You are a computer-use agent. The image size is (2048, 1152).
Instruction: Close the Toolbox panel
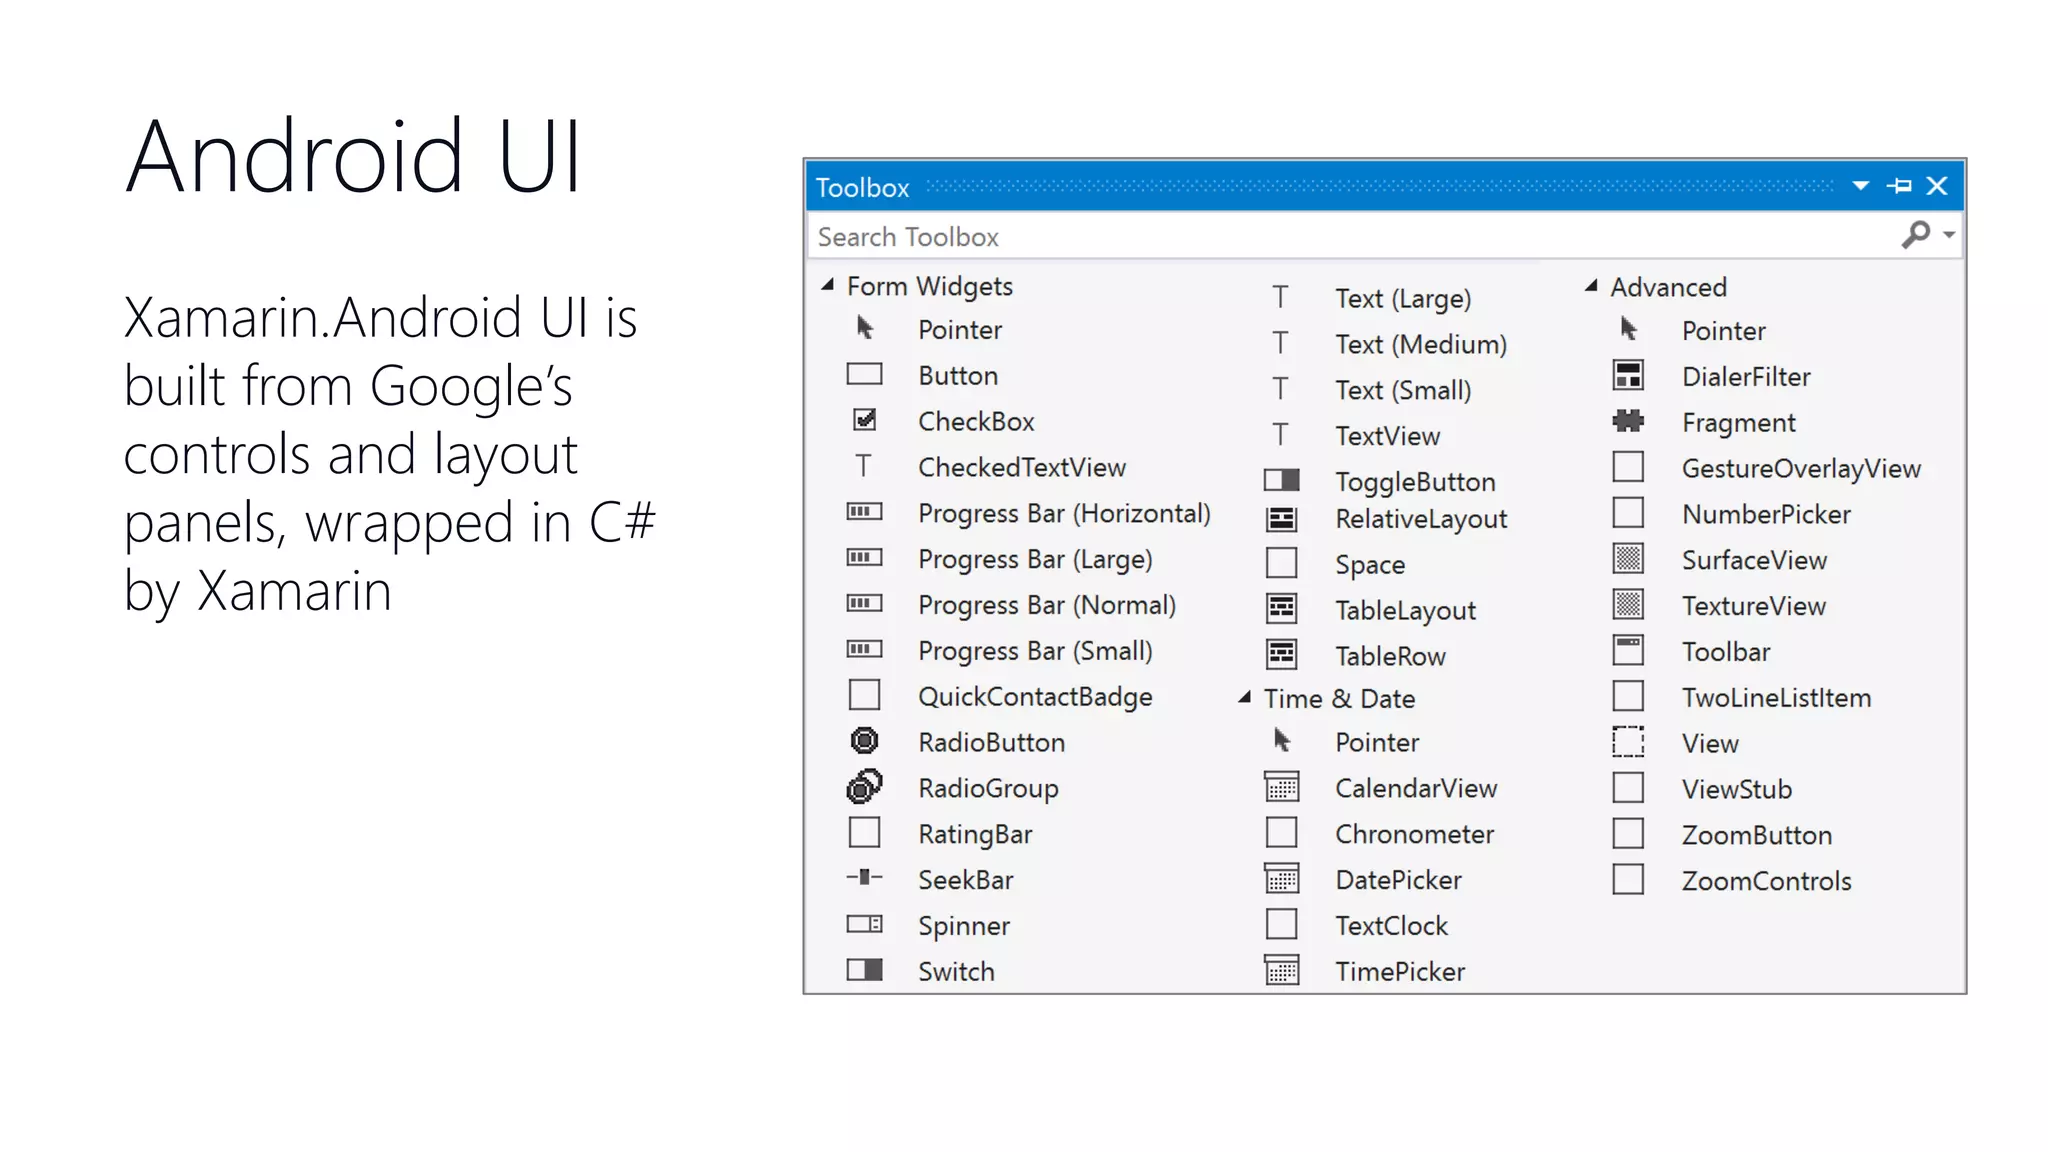tap(1937, 186)
